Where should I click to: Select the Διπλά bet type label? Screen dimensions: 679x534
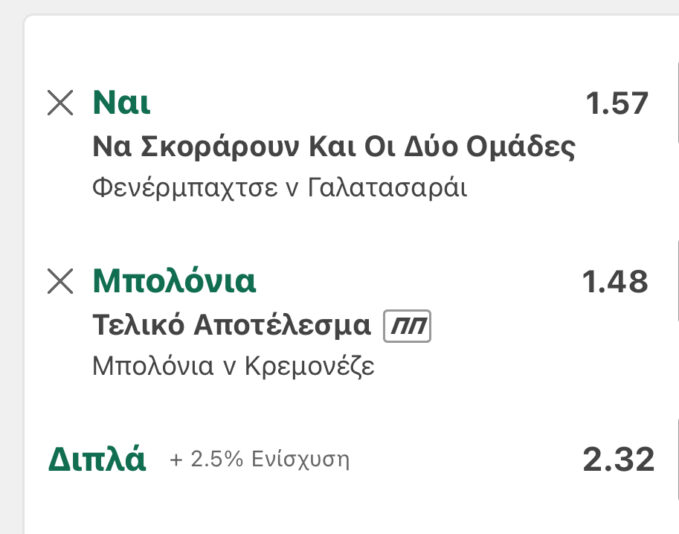[97, 460]
